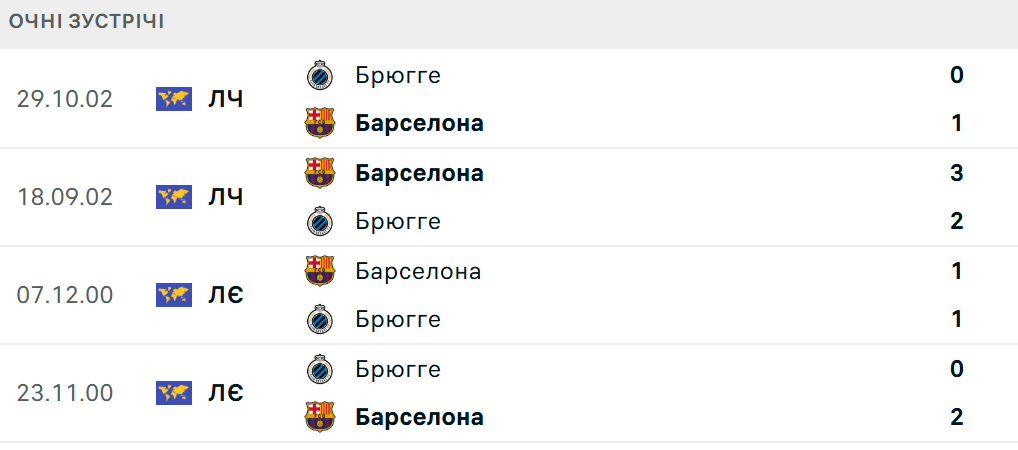Open Барселона team link in 07.12.00 match
This screenshot has height=450, width=1018.
(x=418, y=271)
